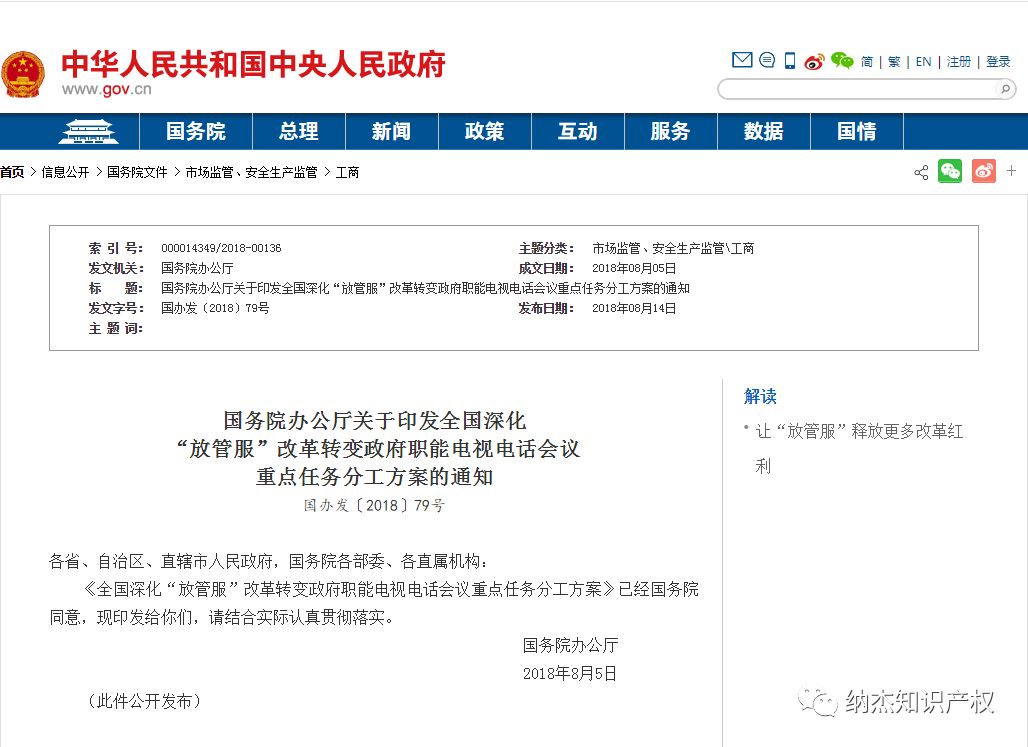Screen dimensions: 1028x747
Task: Open the WeChat icon in the header
Action: point(841,60)
